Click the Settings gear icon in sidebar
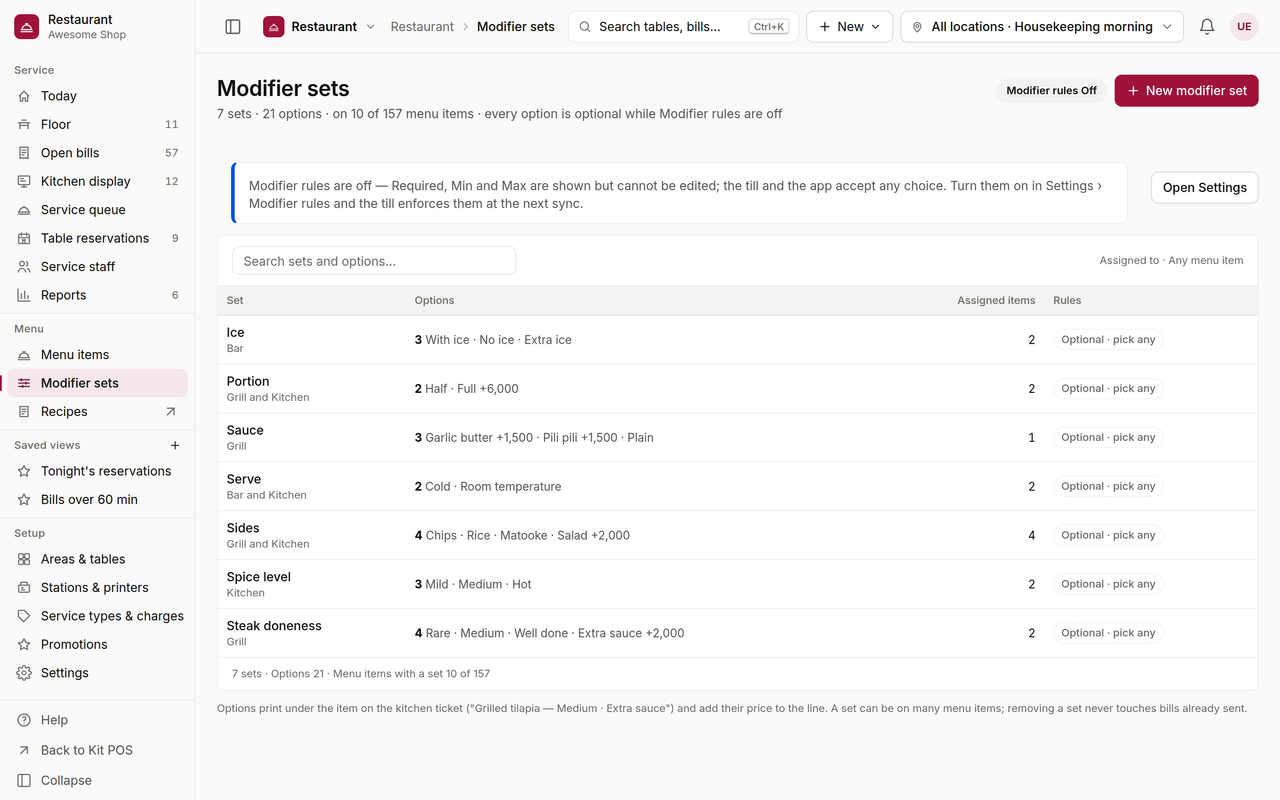The image size is (1280, 800). [x=24, y=673]
